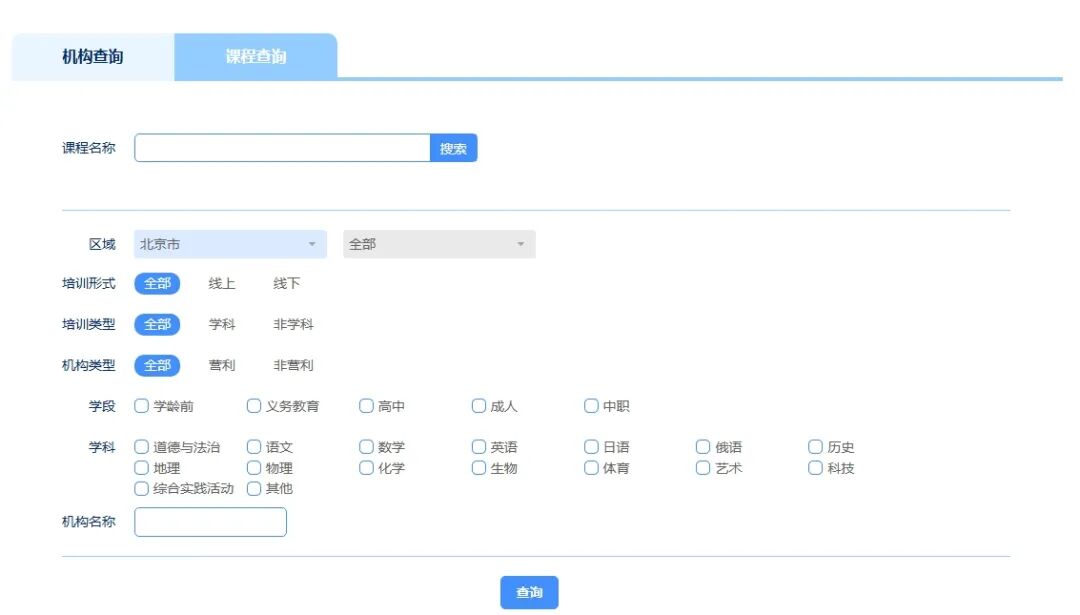Open the 课程查询 tab
The height and width of the screenshot is (615, 1080).
click(255, 57)
